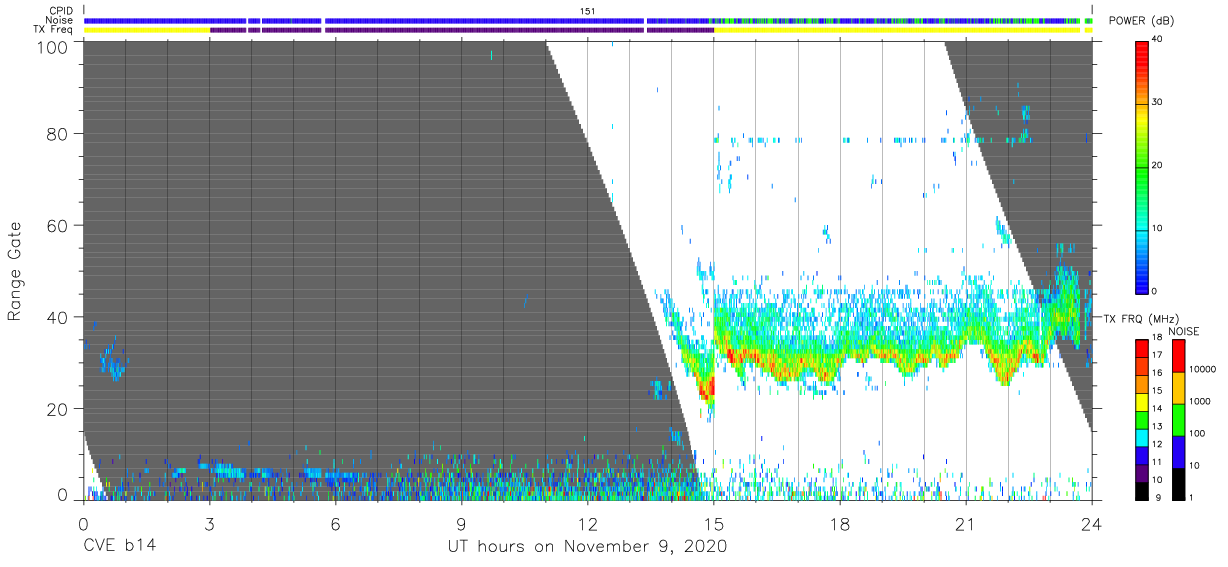This screenshot has height=567, width=1228.
Task: Click the strong red echo just before hour 15
Action: (x=707, y=388)
